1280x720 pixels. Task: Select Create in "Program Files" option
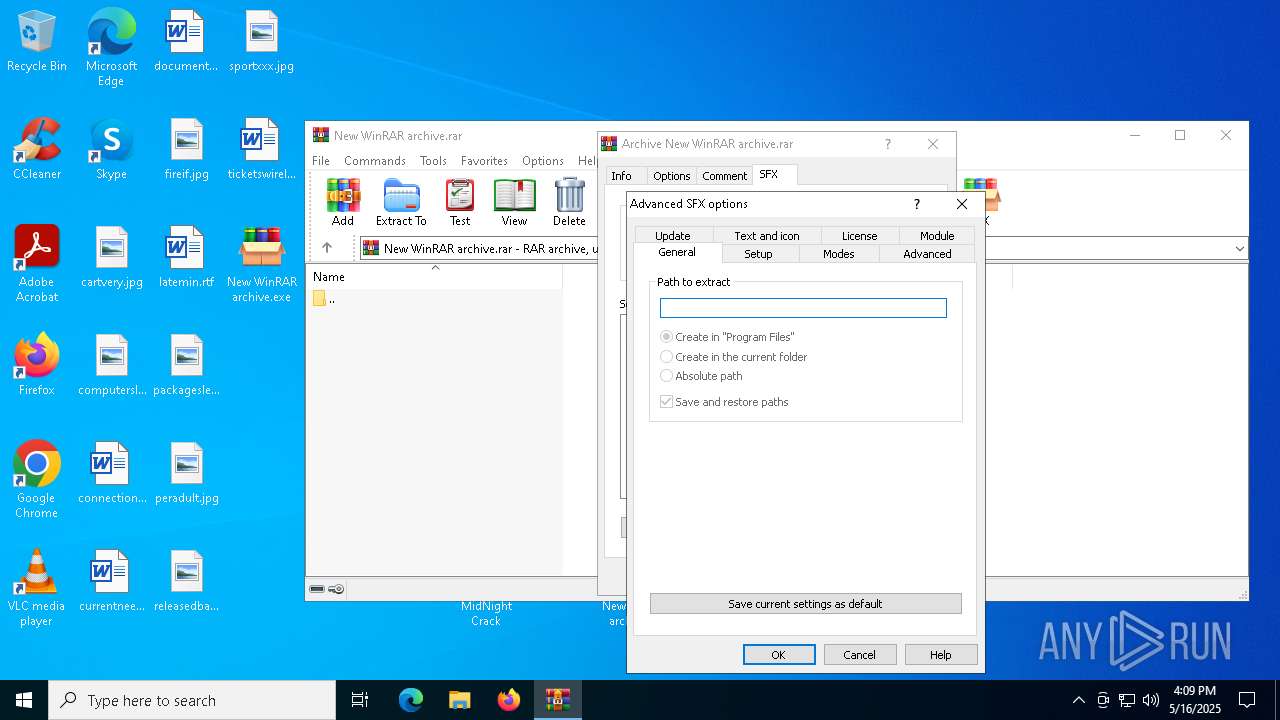pos(727,337)
